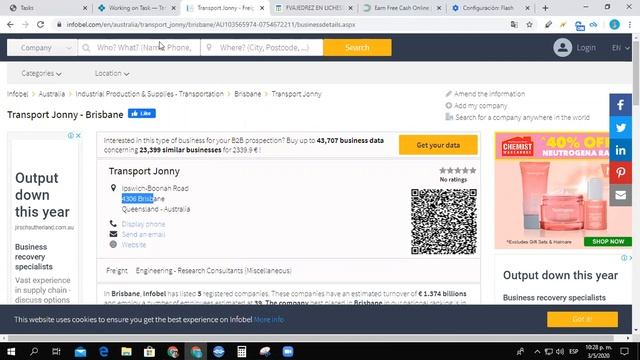The width and height of the screenshot is (640, 360).
Task: Open the company Website link
Action: click(133, 245)
